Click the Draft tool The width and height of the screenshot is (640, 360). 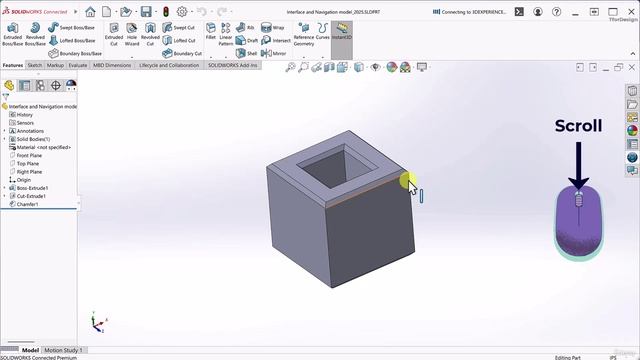pyautogui.click(x=247, y=40)
